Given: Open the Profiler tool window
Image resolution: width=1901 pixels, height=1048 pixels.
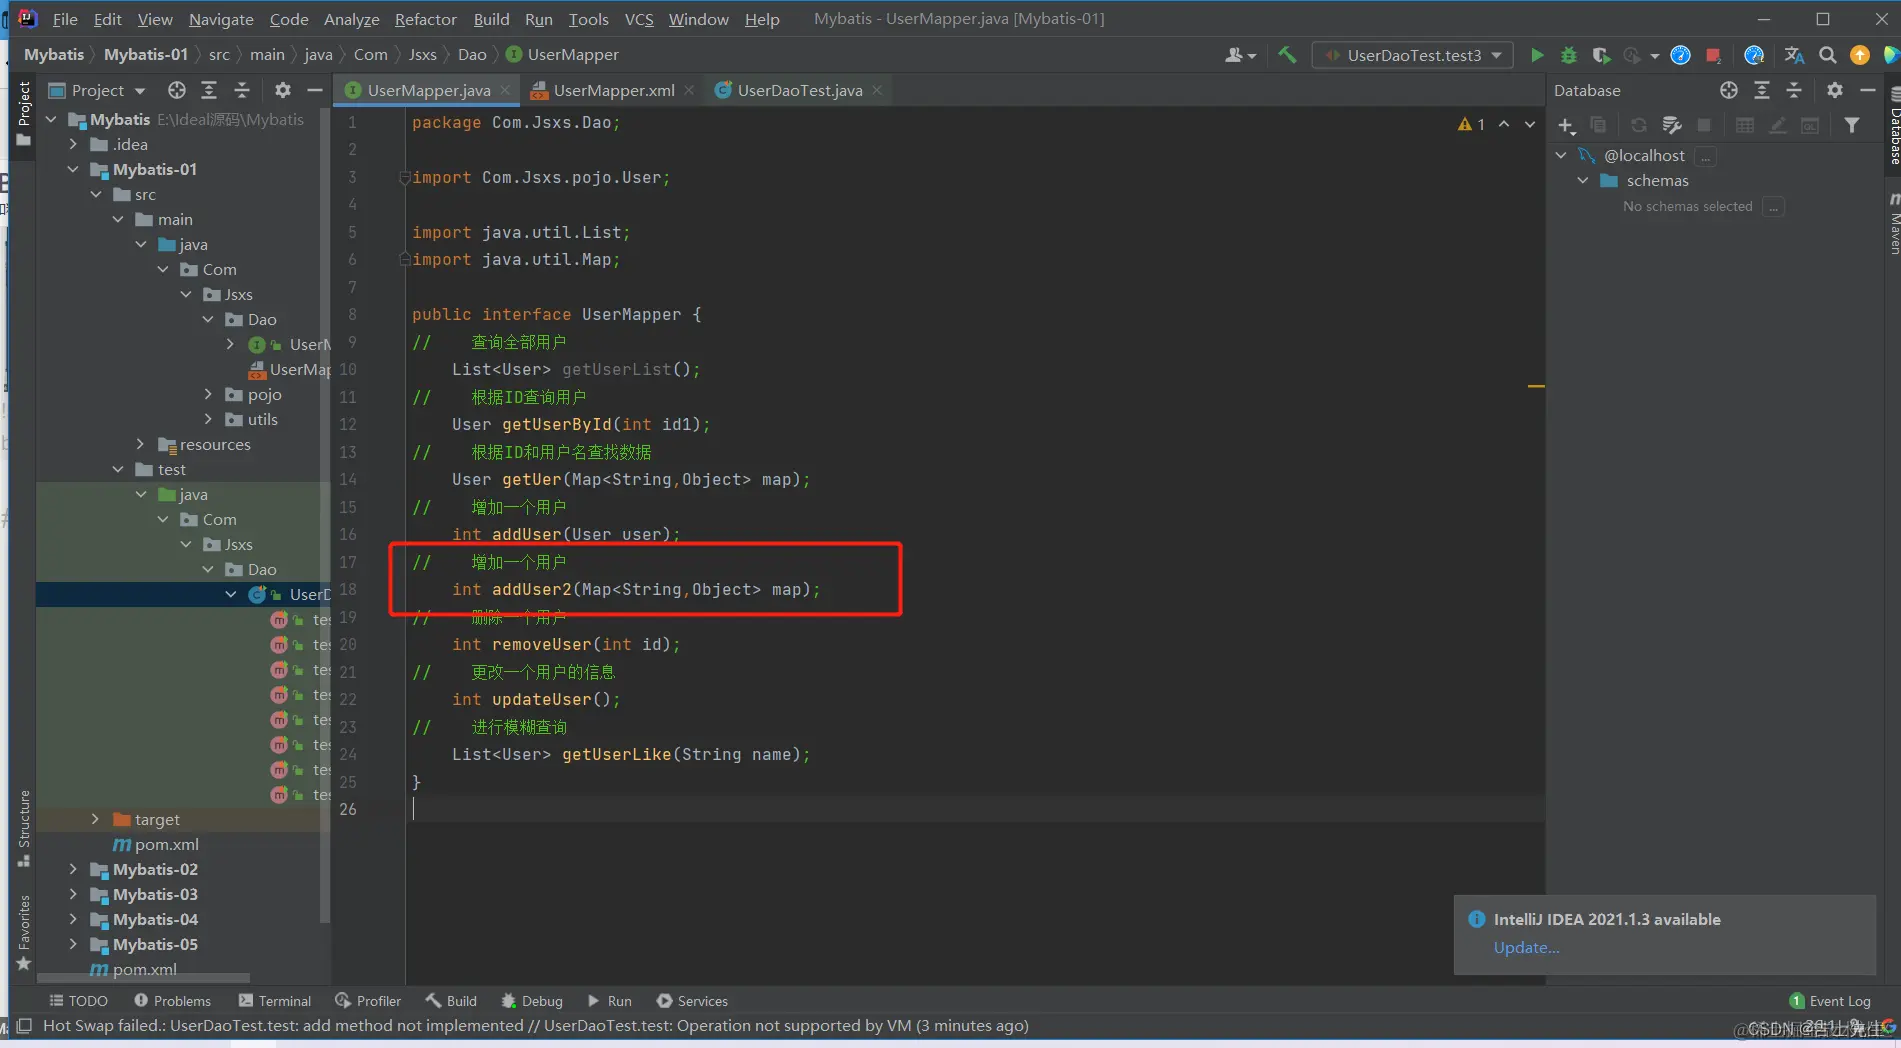Looking at the screenshot, I should [x=368, y=1001].
